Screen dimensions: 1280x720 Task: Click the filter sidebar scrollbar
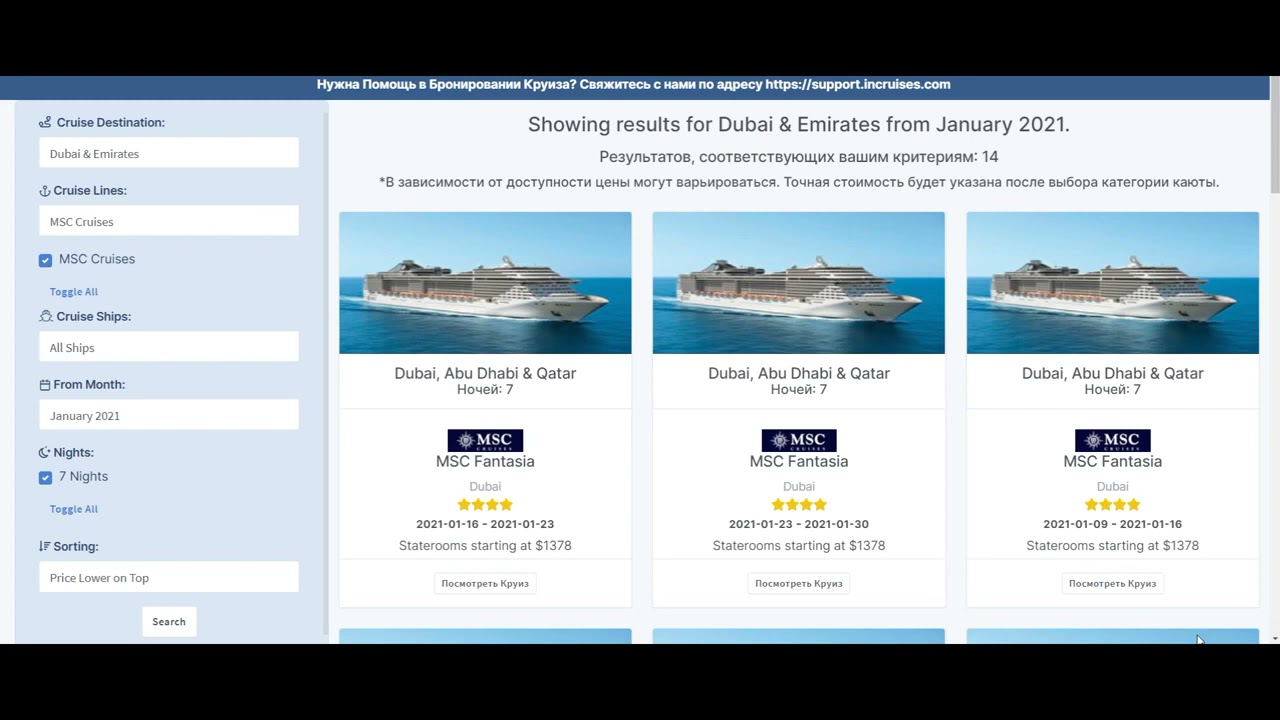pos(326,372)
